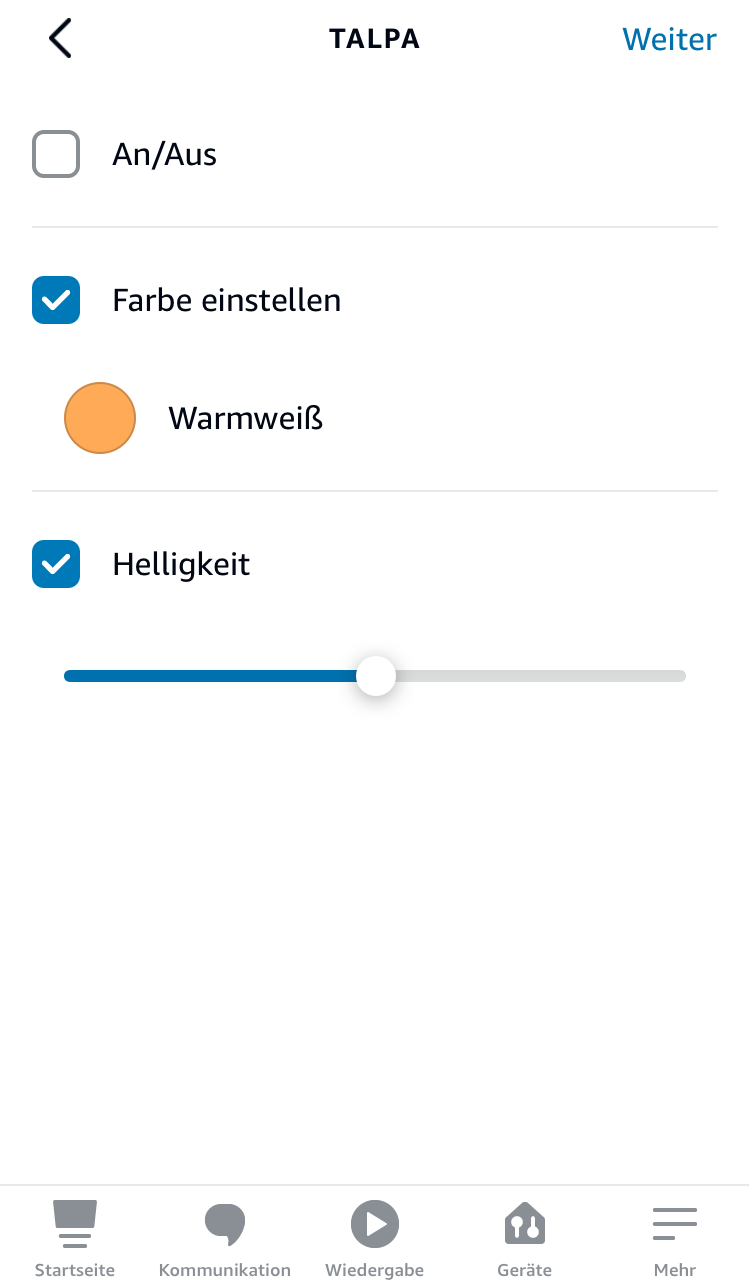The height and width of the screenshot is (1287, 749).
Task: Switch to the Geräte tab label
Action: pyautogui.click(x=525, y=1270)
